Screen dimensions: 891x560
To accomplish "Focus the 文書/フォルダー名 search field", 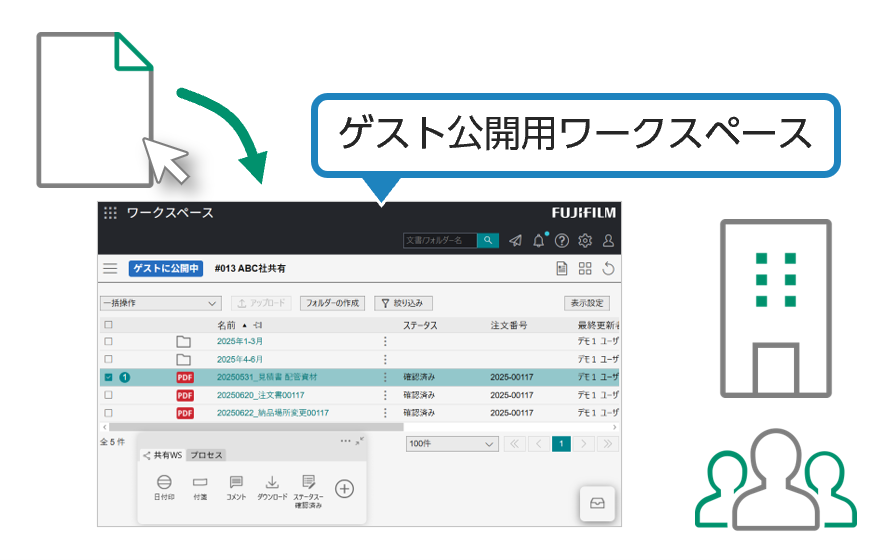I will coord(440,240).
